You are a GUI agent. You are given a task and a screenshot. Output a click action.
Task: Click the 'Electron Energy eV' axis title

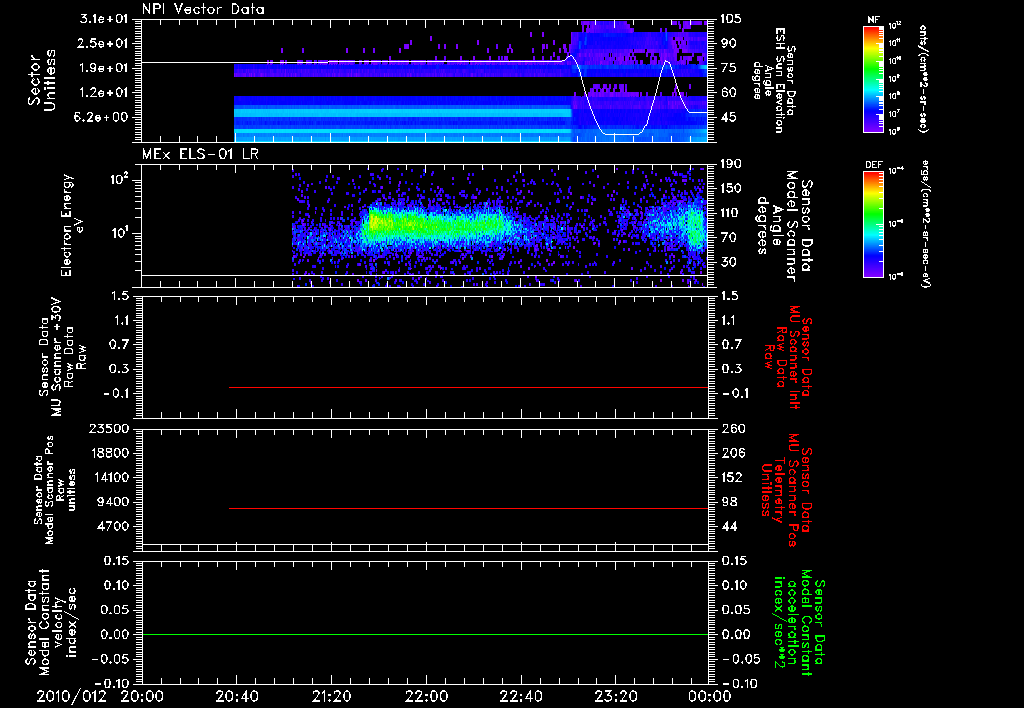(x=72, y=225)
